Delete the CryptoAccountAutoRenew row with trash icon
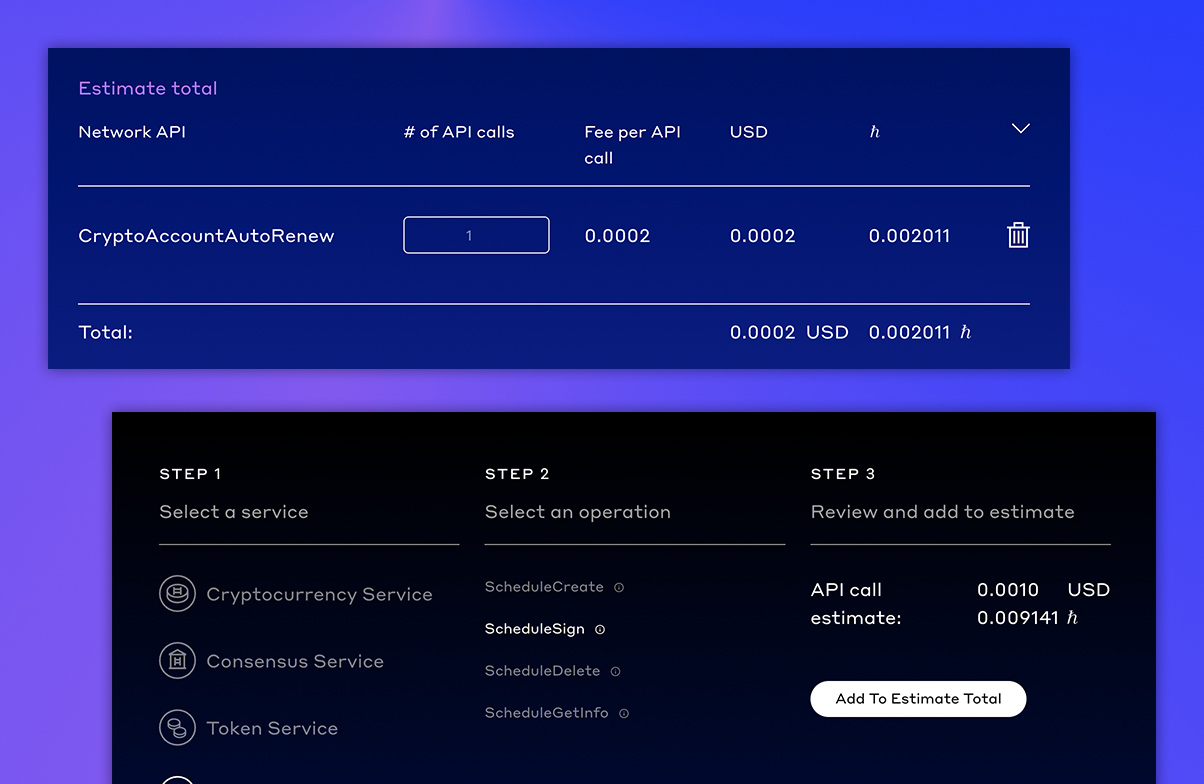This screenshot has height=784, width=1204. point(1018,235)
